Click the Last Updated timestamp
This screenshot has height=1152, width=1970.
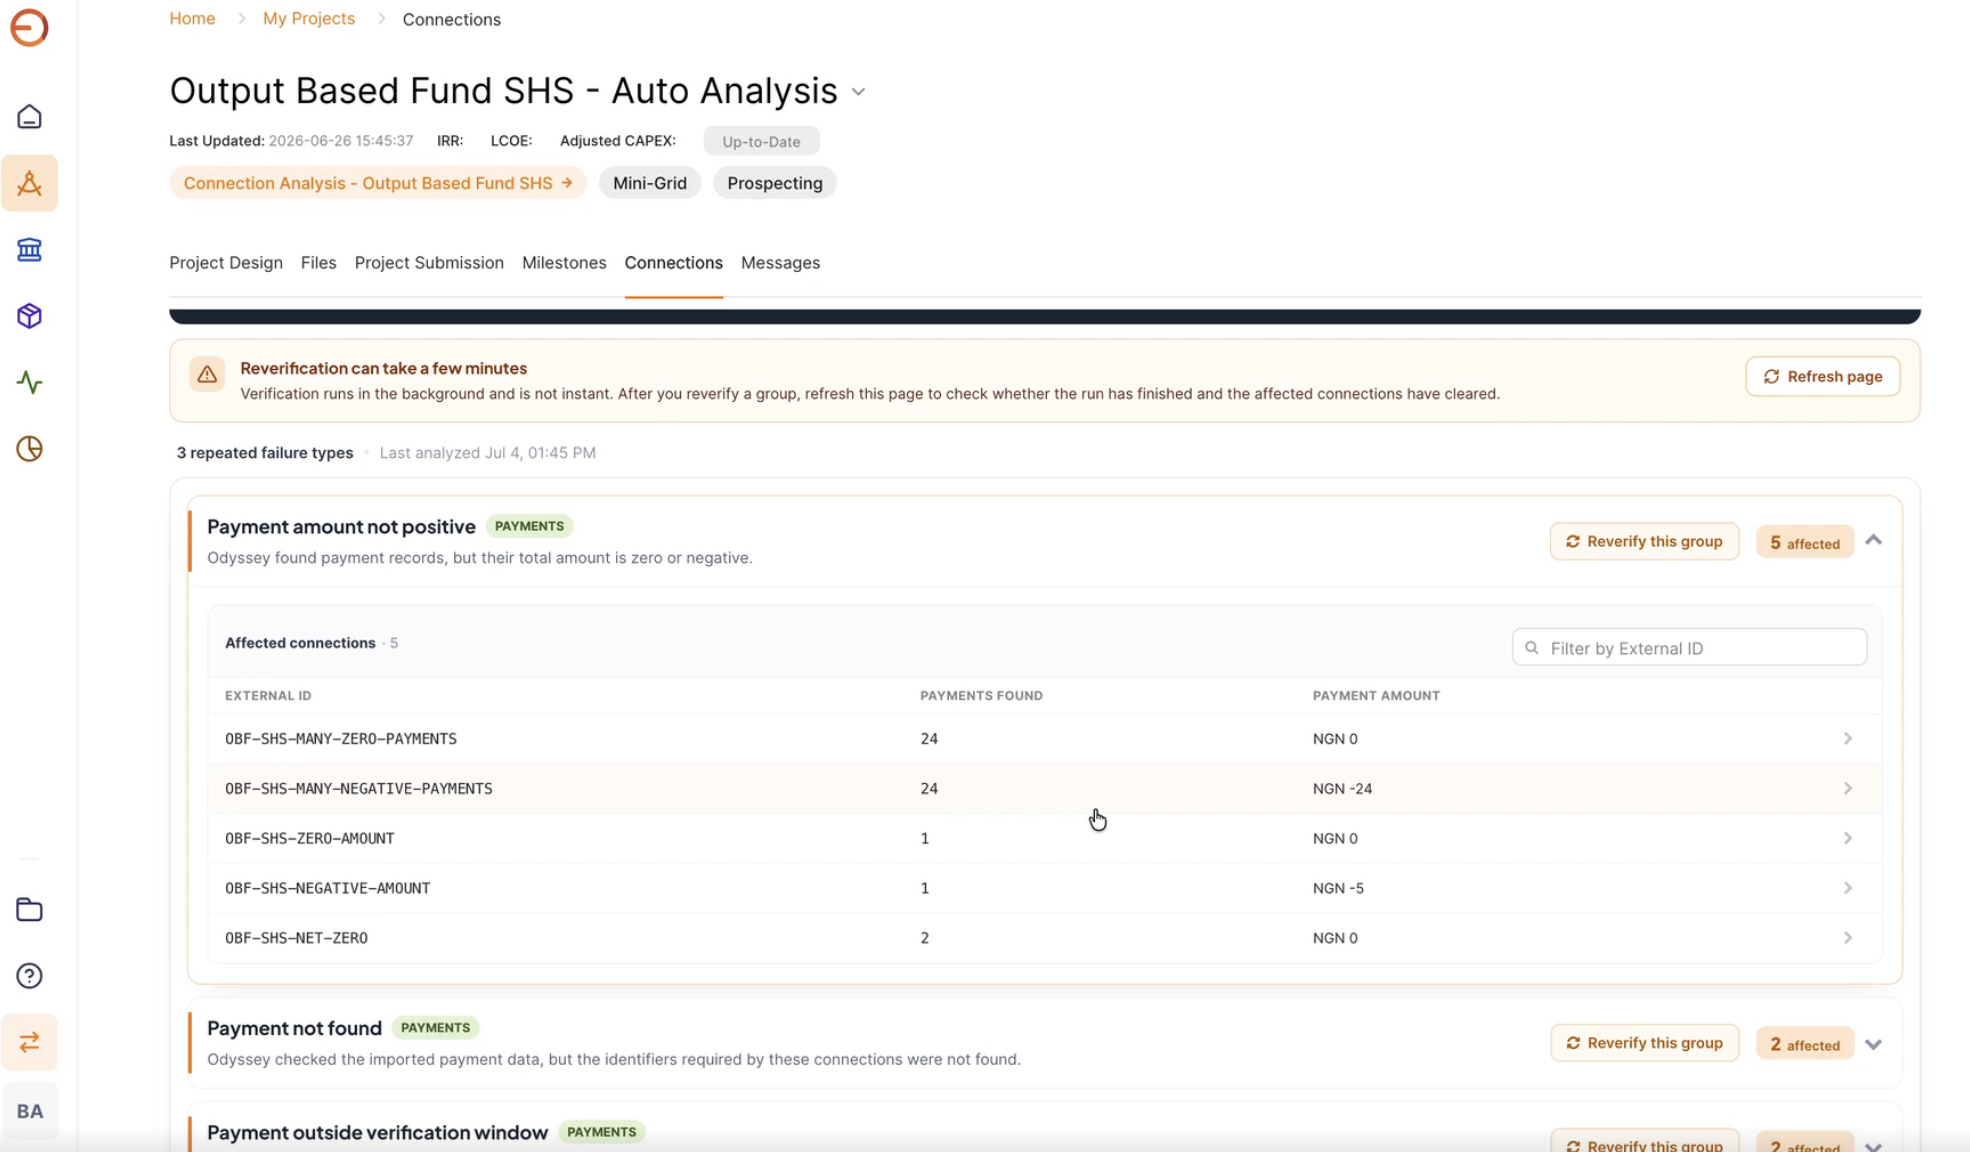341,141
